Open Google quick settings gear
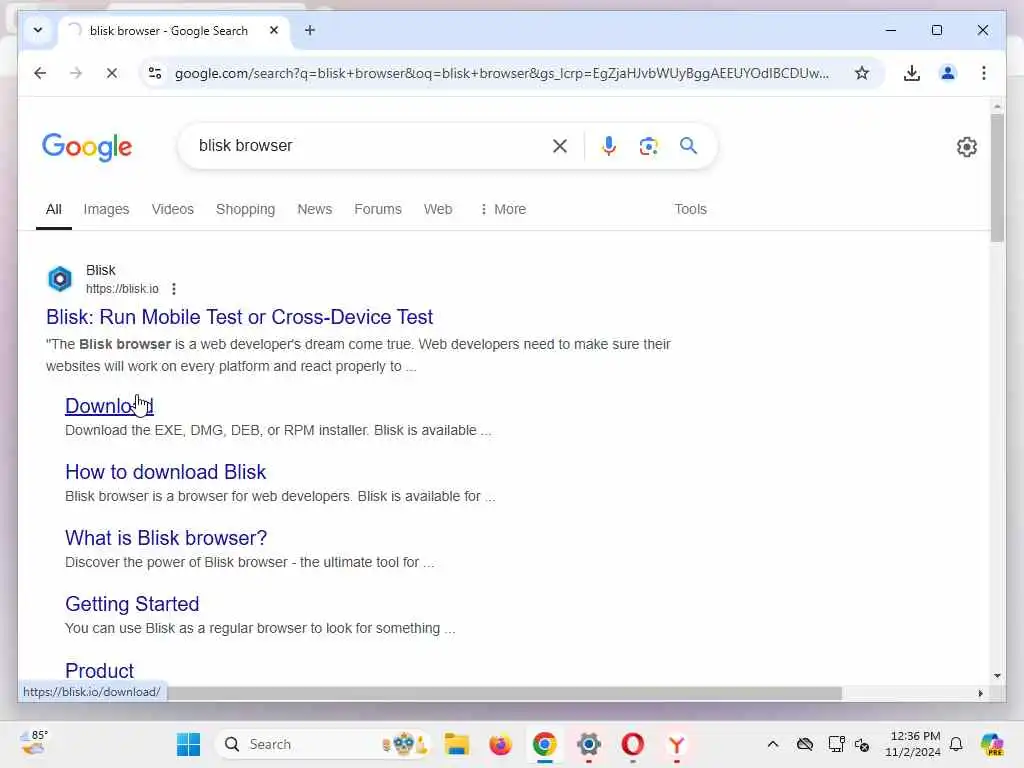The image size is (1024, 768). point(967,147)
